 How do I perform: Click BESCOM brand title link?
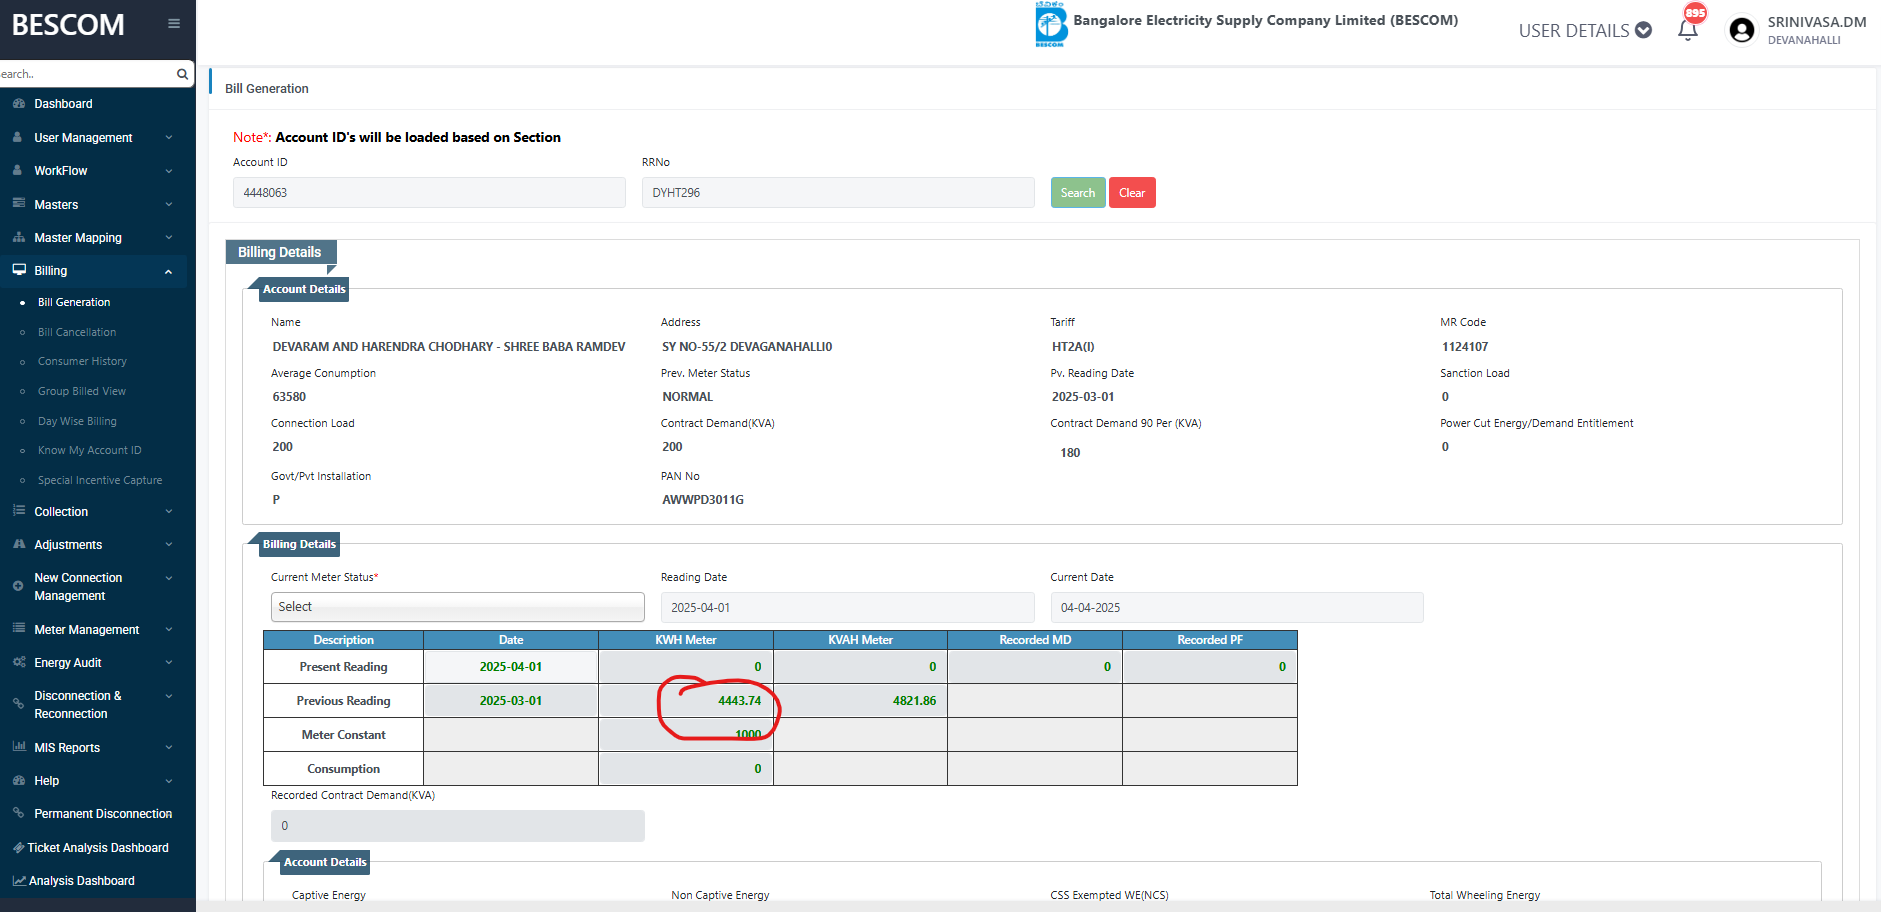point(68,25)
